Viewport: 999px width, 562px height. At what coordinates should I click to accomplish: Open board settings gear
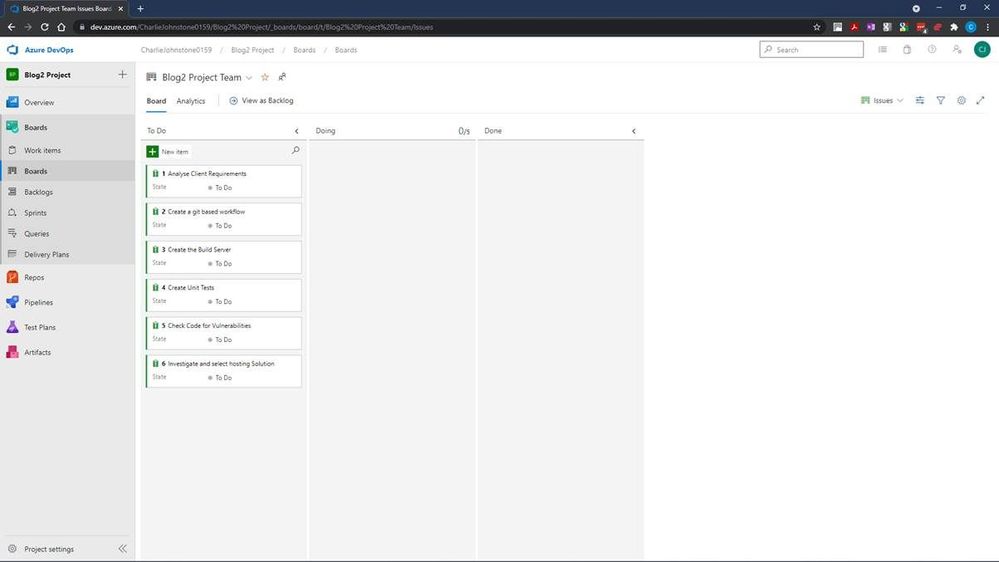(x=961, y=100)
